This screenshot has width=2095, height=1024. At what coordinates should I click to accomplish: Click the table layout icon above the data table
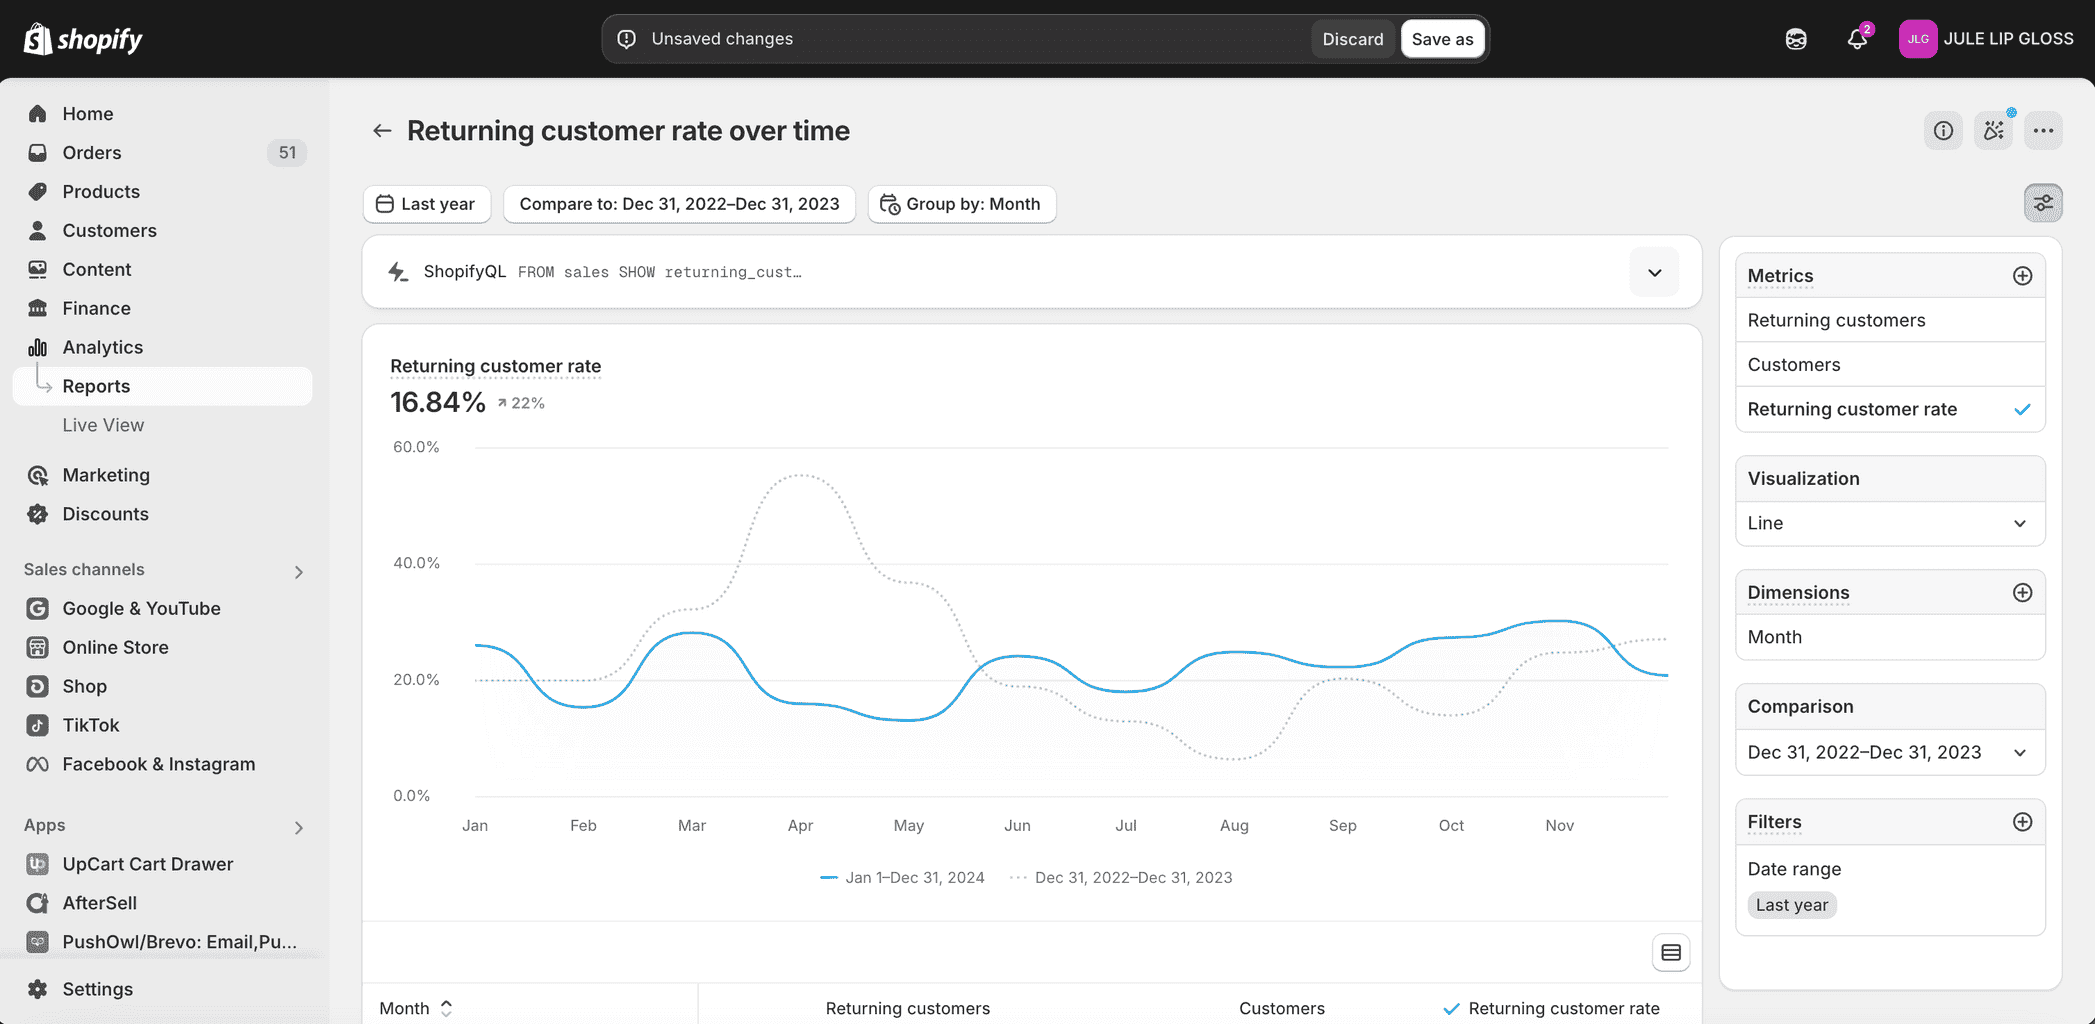(1671, 952)
